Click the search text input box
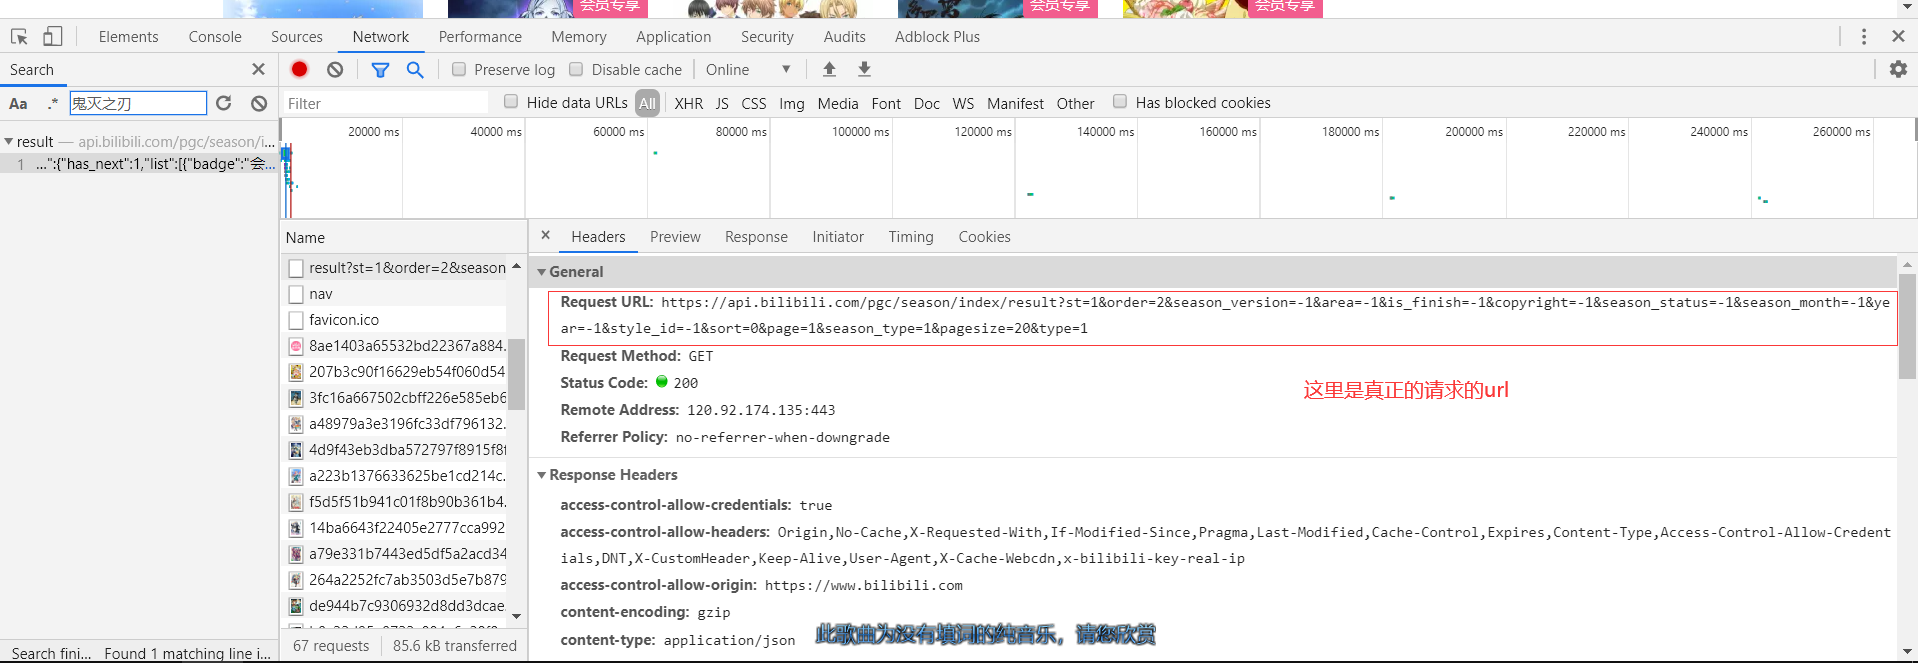Screen dimensions: 1918x663 [x=138, y=103]
